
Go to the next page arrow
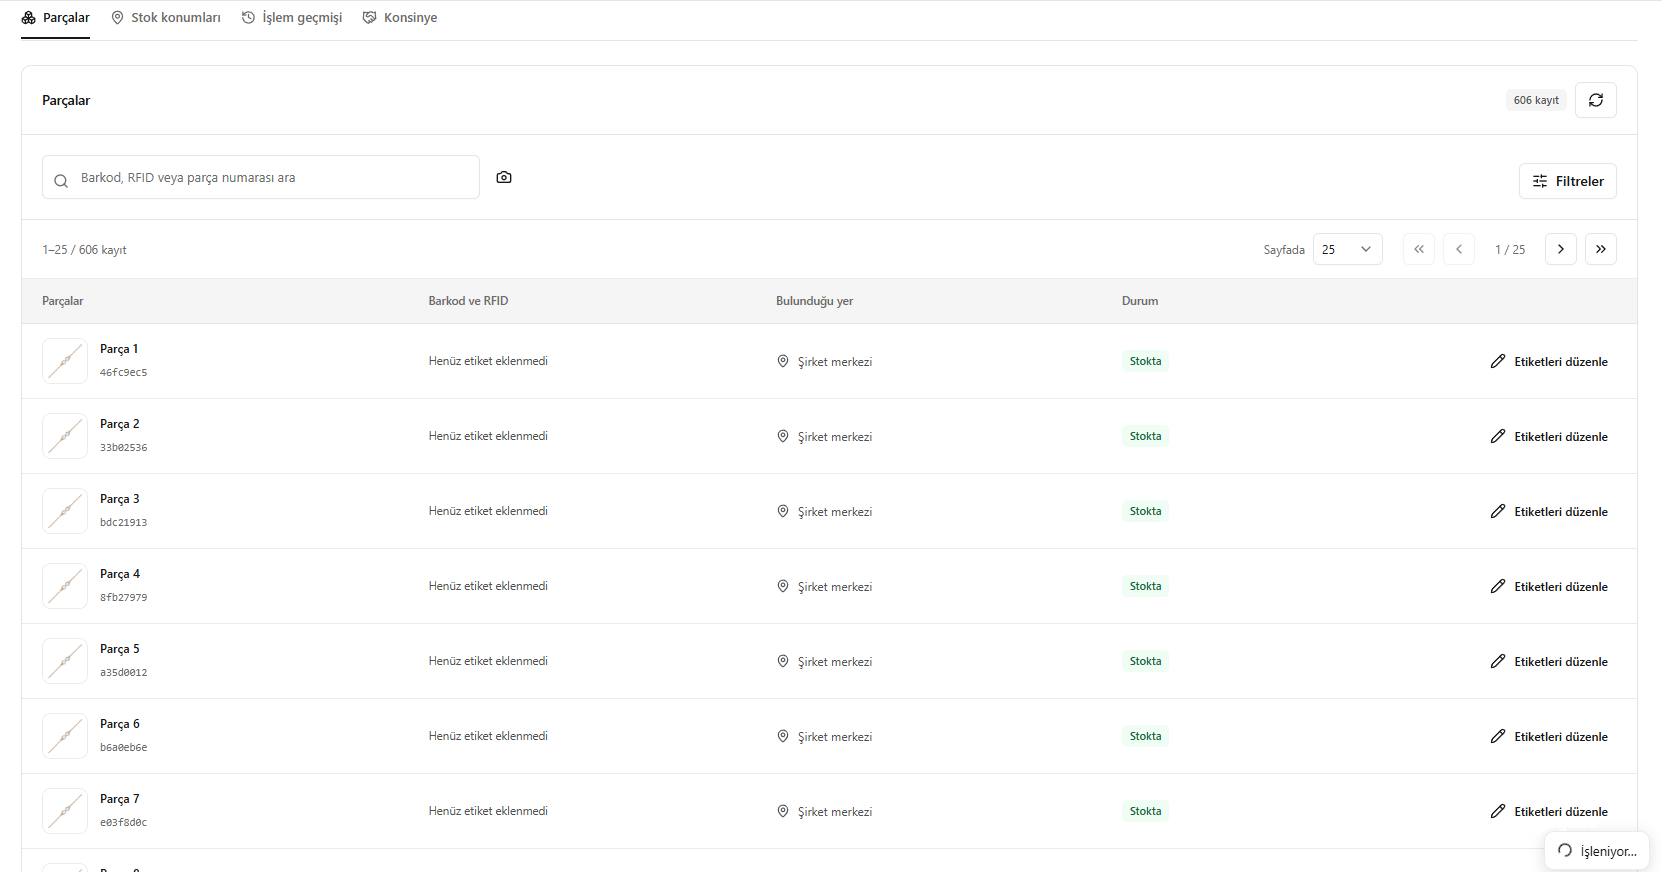coord(1560,249)
